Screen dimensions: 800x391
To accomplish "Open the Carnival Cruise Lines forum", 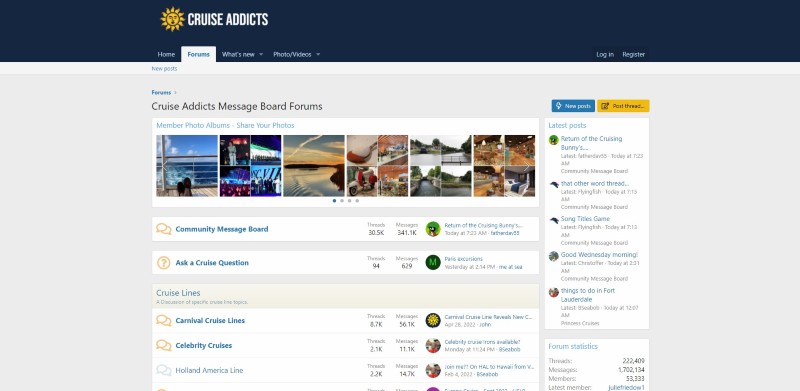I will tap(210, 321).
